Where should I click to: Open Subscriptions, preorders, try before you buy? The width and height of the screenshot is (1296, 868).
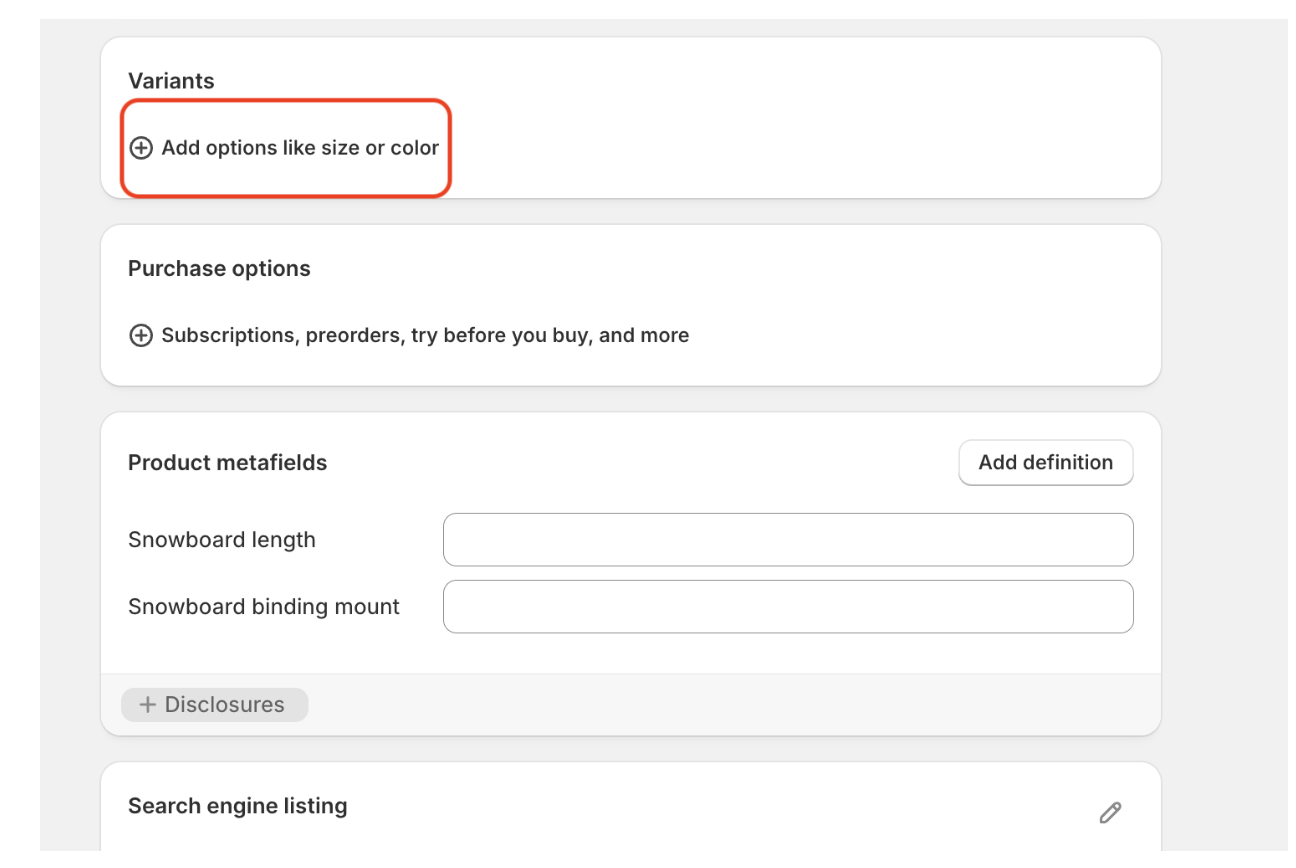coord(425,336)
